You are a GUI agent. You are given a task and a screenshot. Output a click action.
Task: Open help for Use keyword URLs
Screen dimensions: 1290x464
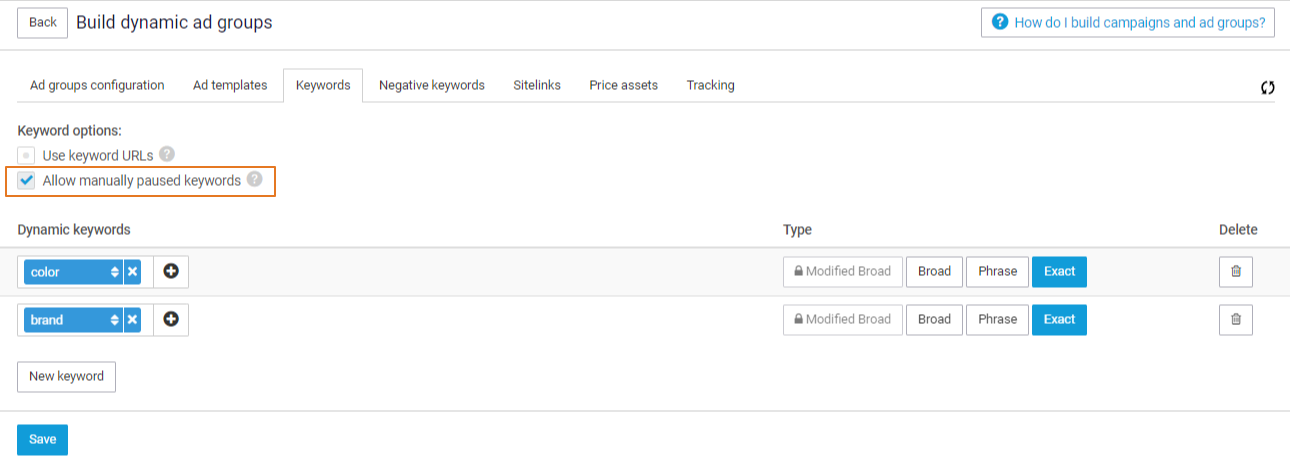167,154
